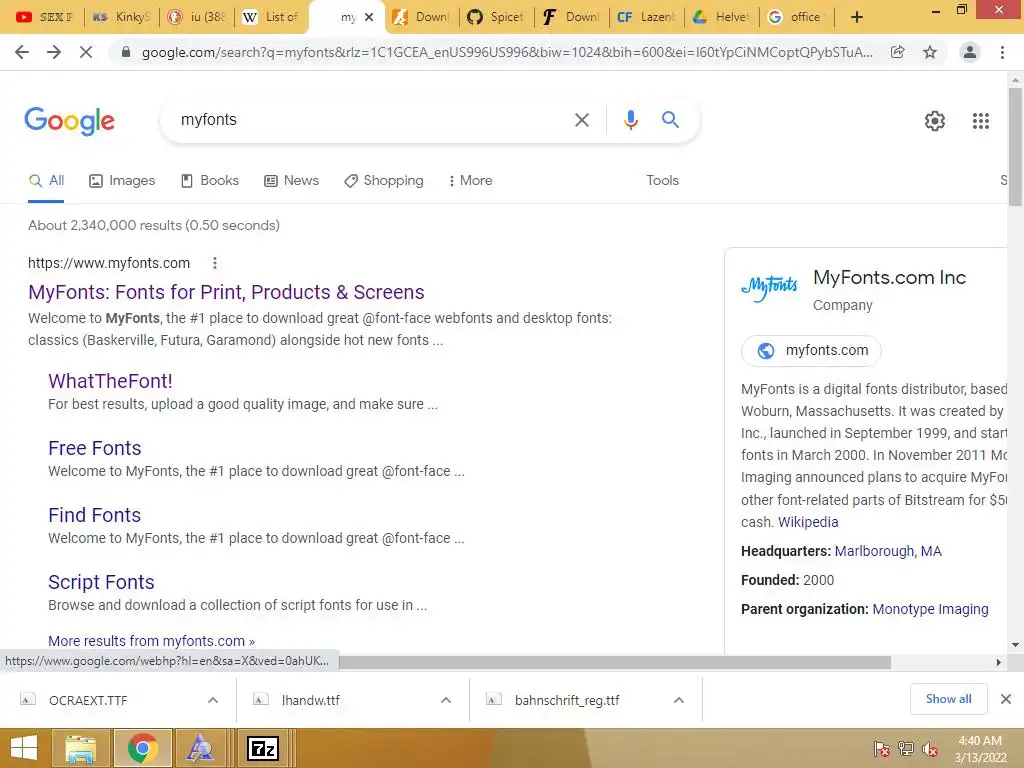1024x768 pixels.
Task: Start voice search with microphone
Action: [x=630, y=120]
